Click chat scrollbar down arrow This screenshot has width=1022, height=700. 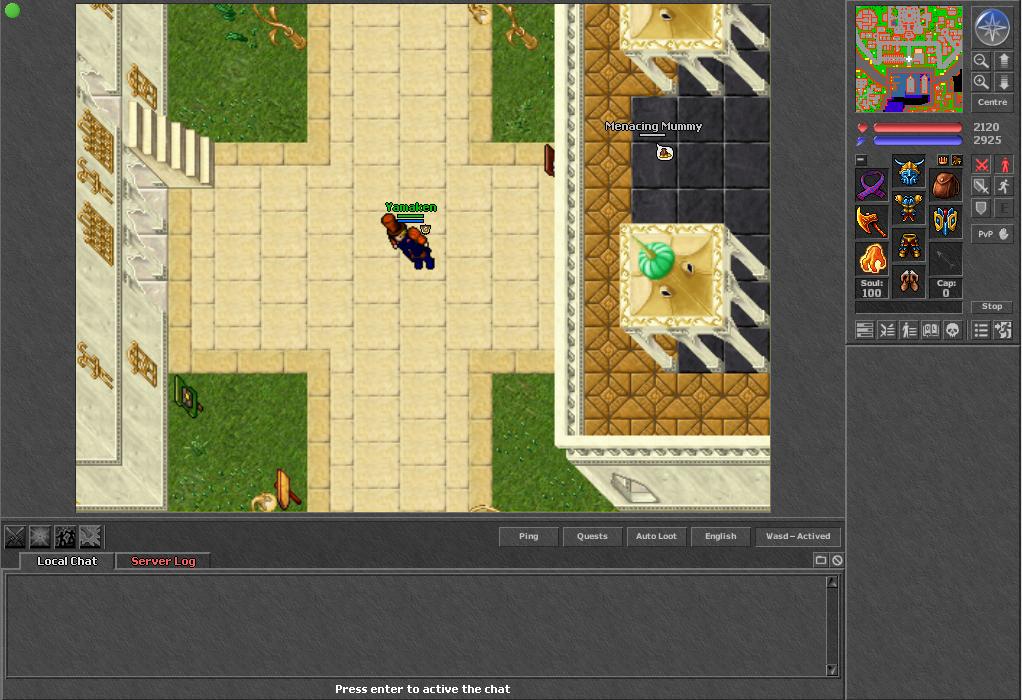coord(832,669)
